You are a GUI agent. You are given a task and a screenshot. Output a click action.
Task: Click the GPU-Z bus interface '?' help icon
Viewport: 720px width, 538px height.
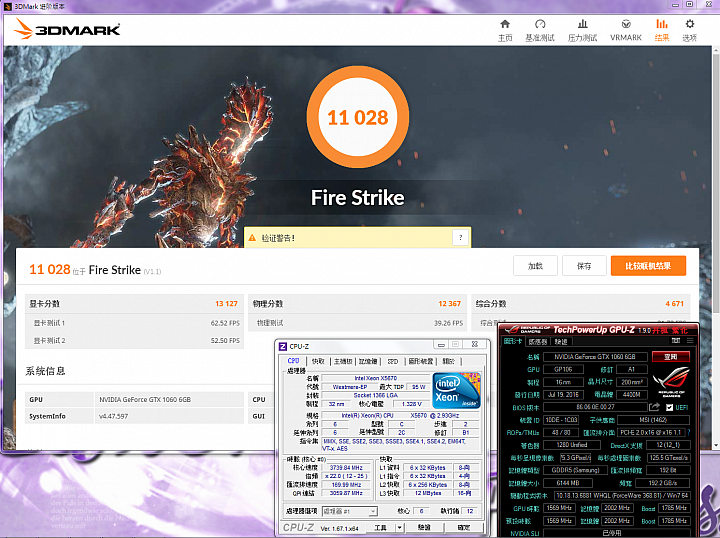click(688, 432)
